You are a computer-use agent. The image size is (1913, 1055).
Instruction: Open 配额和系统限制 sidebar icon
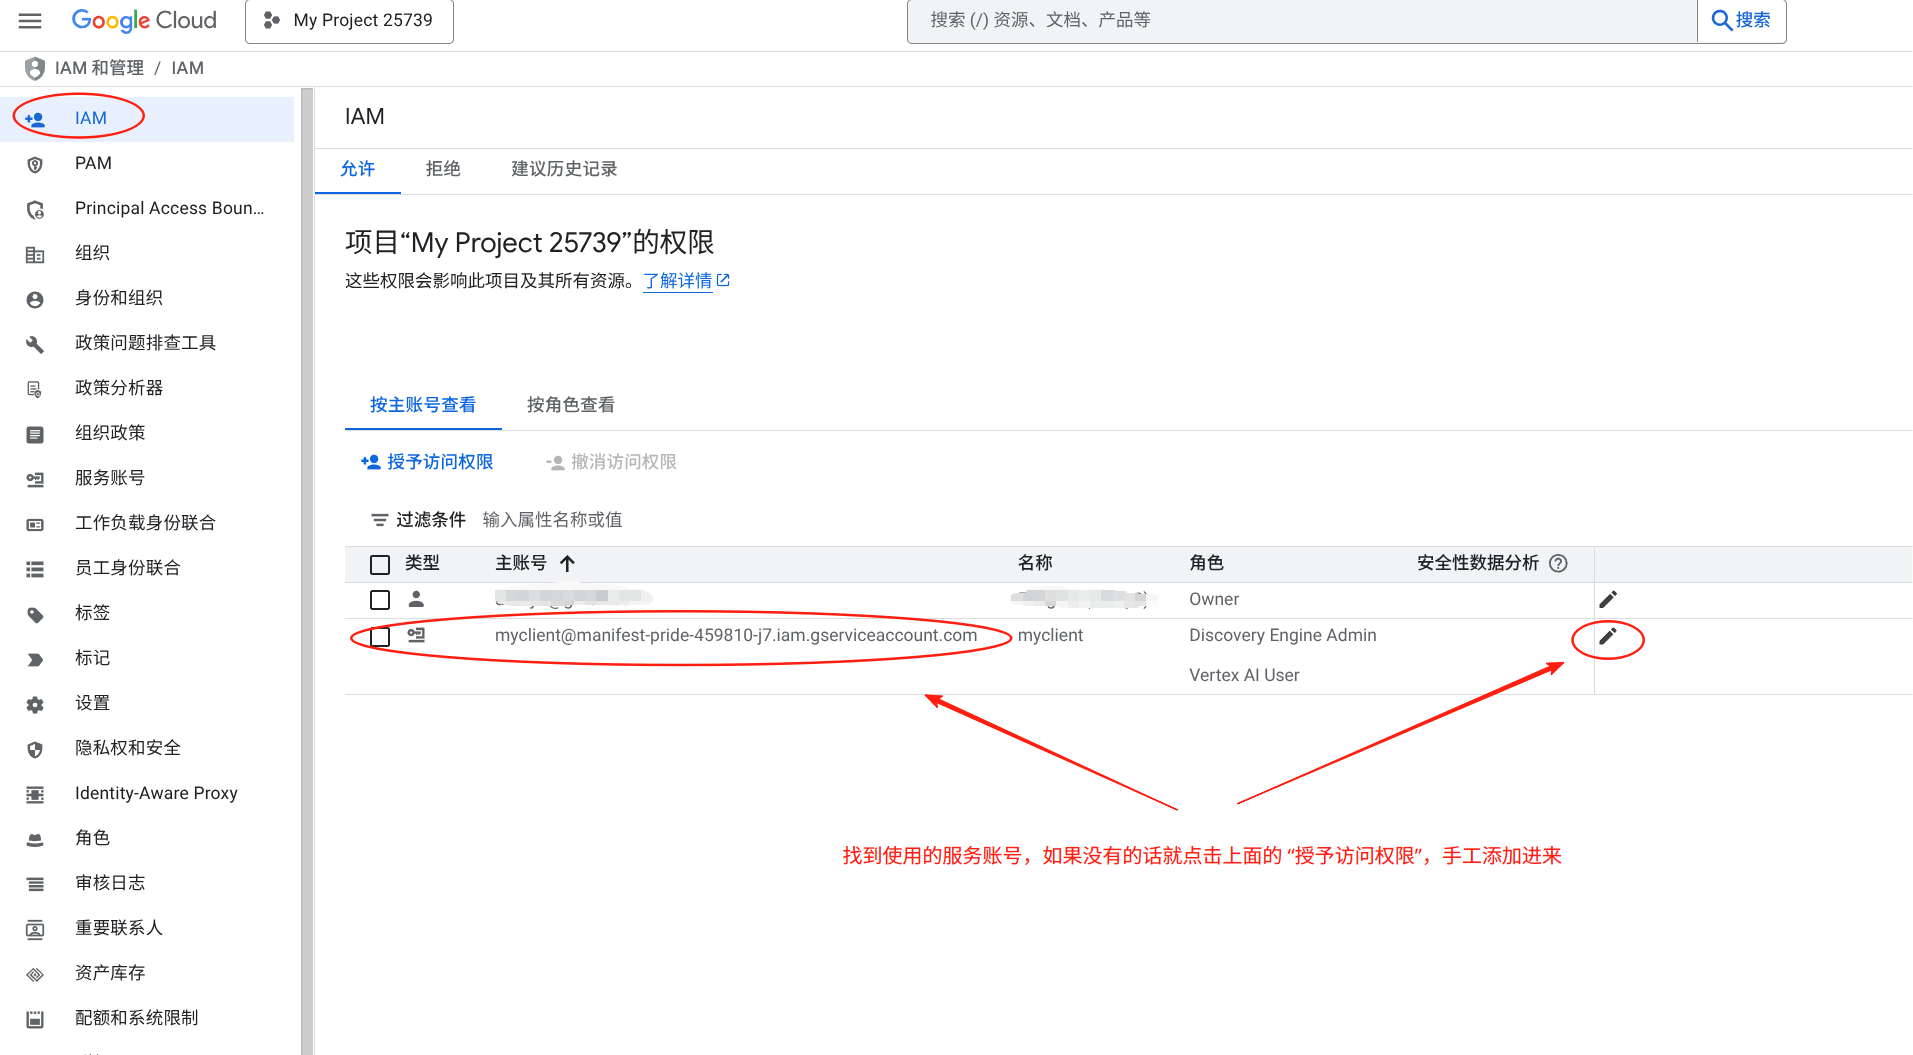[35, 1019]
